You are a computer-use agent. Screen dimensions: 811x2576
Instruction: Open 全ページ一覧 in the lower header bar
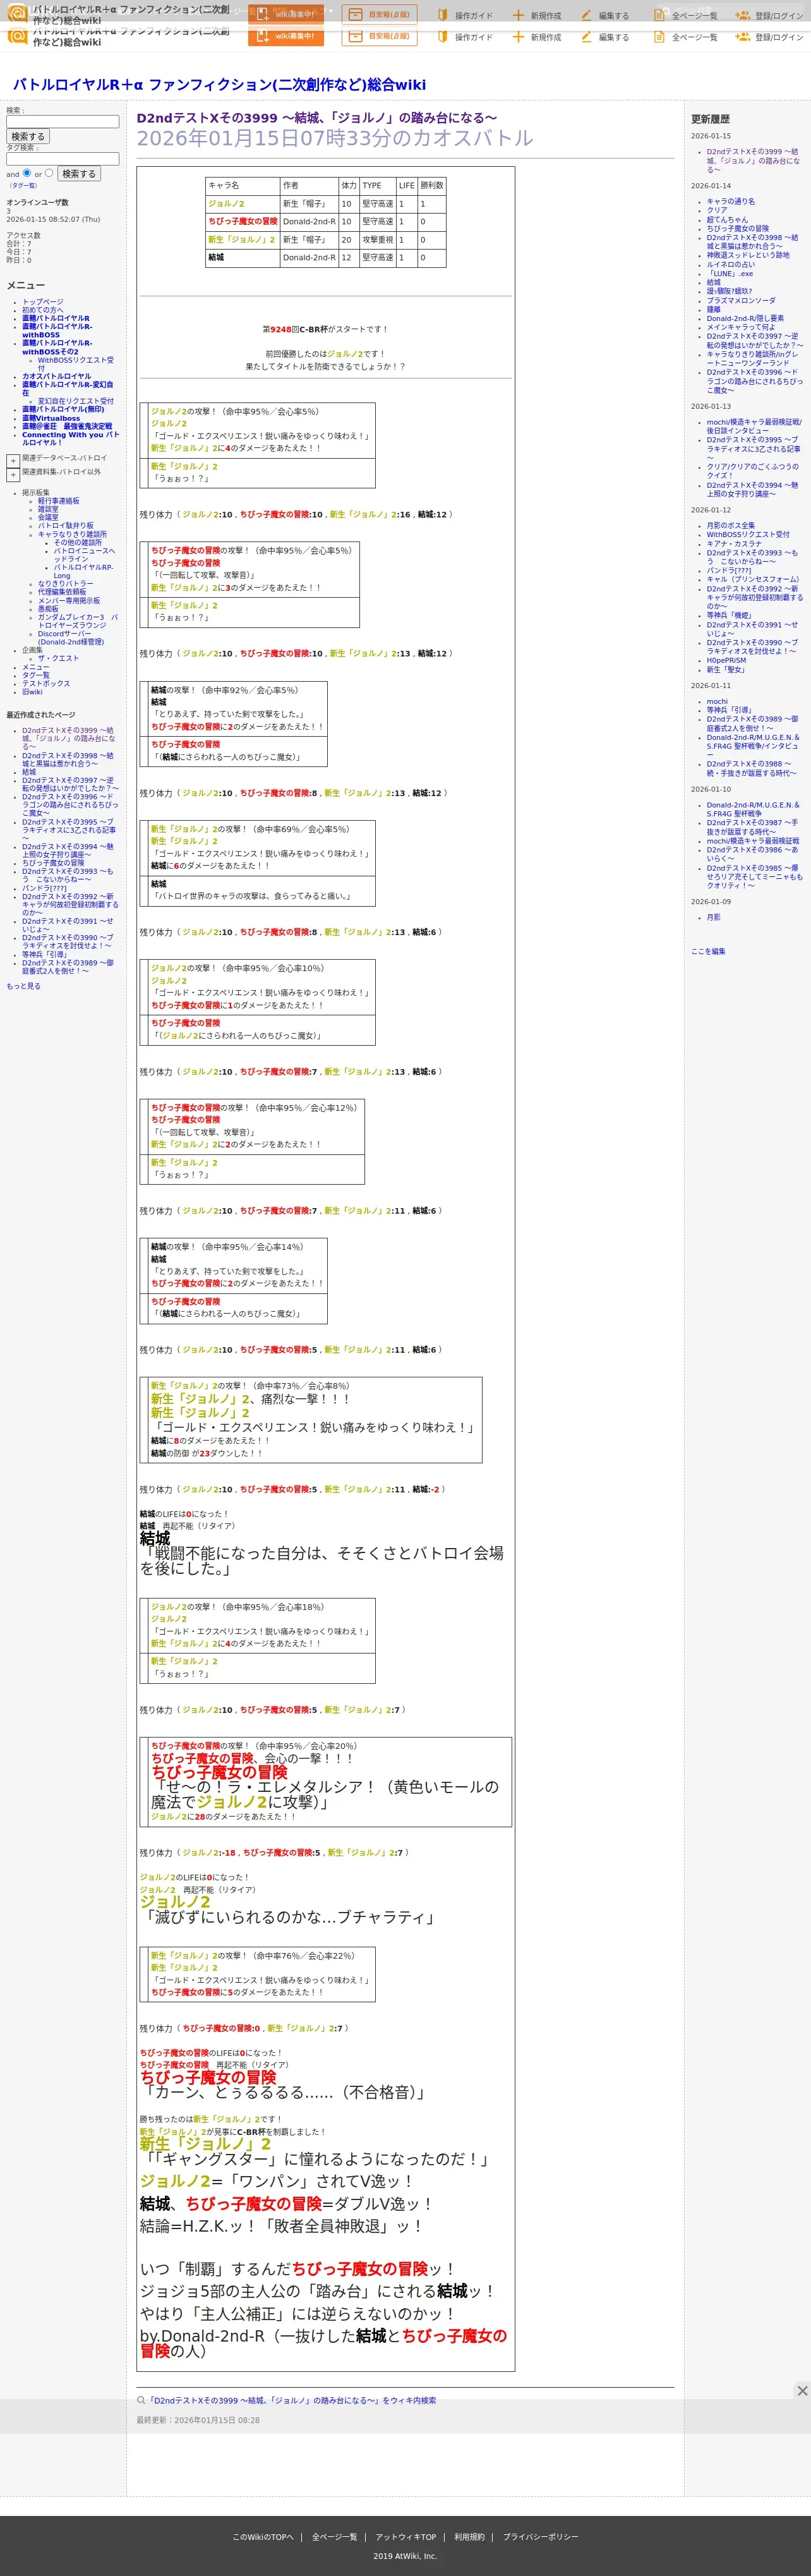point(685,37)
